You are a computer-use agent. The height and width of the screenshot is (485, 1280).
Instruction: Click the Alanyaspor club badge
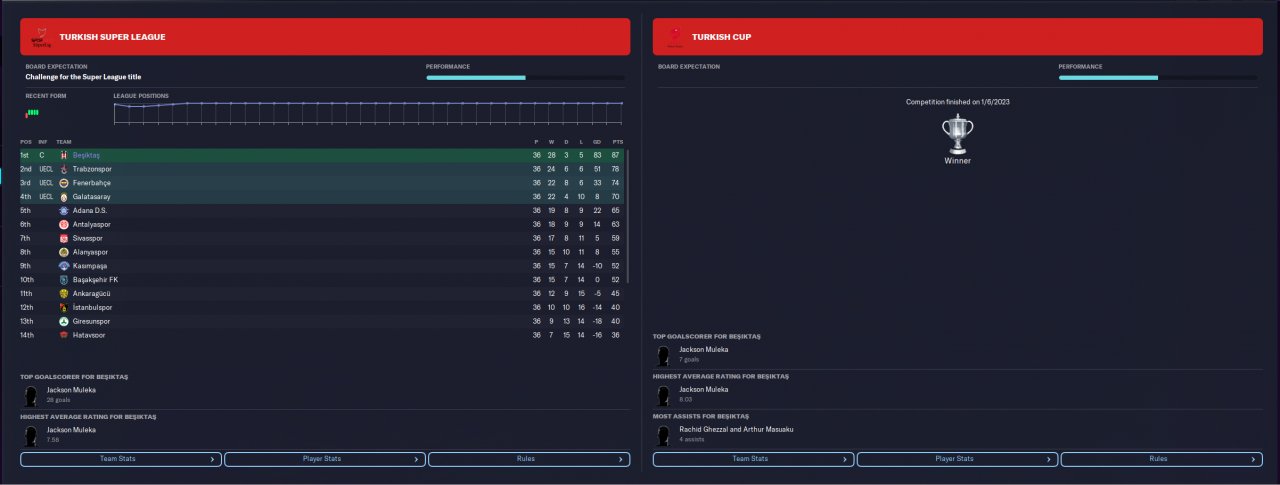click(x=64, y=252)
